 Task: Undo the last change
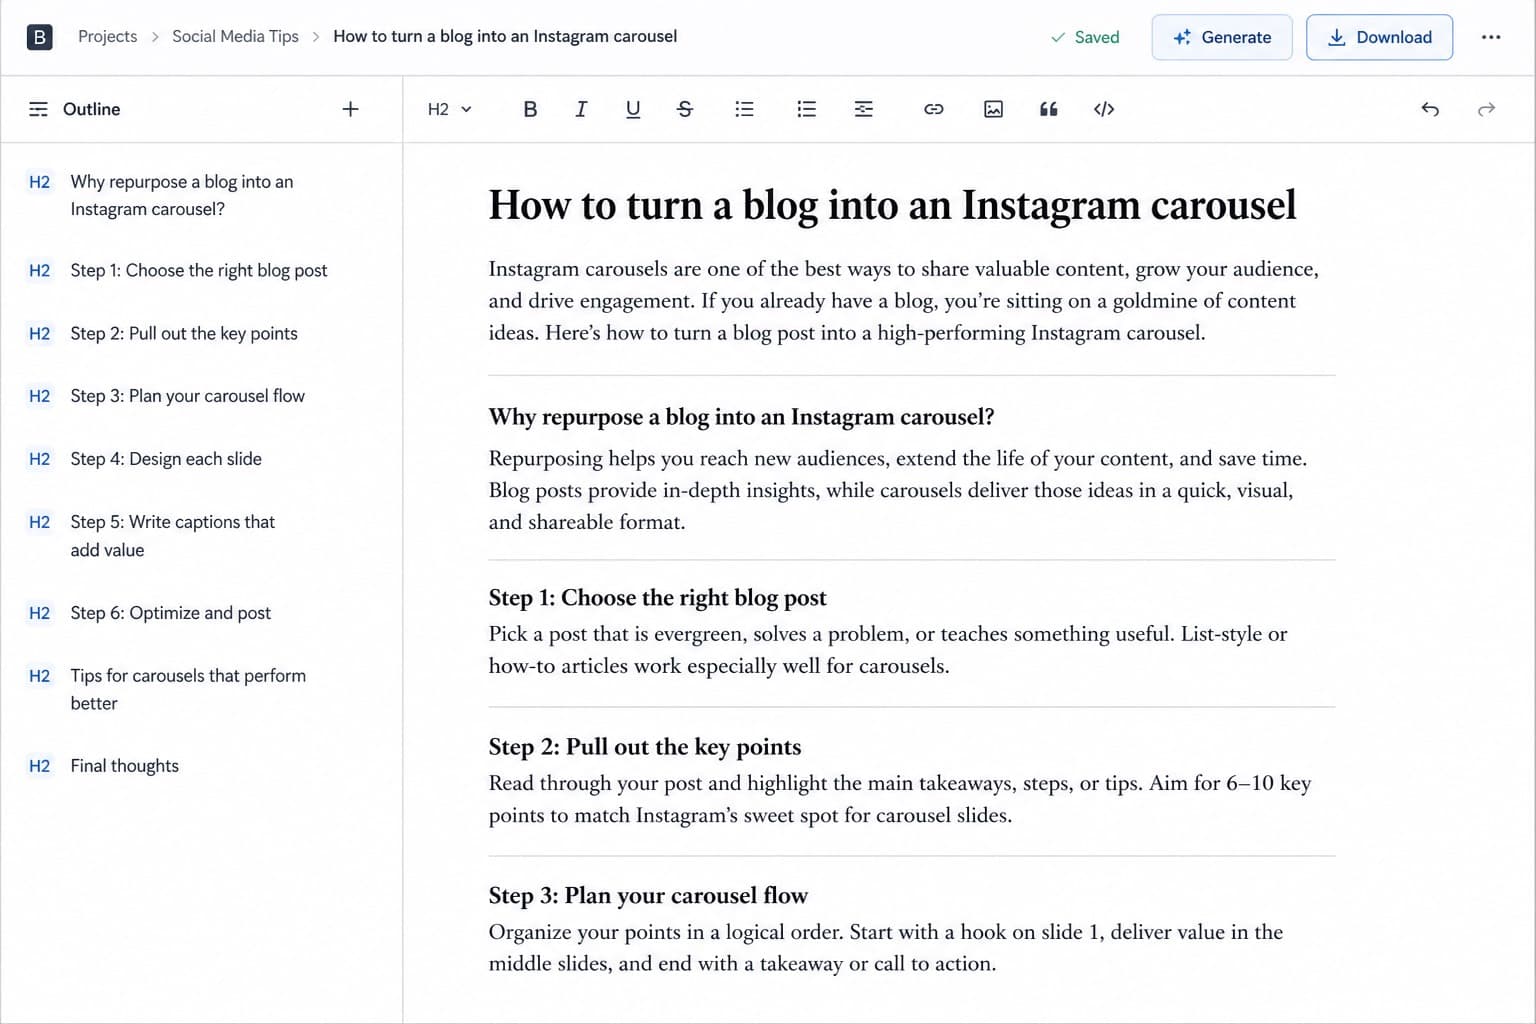click(1430, 109)
